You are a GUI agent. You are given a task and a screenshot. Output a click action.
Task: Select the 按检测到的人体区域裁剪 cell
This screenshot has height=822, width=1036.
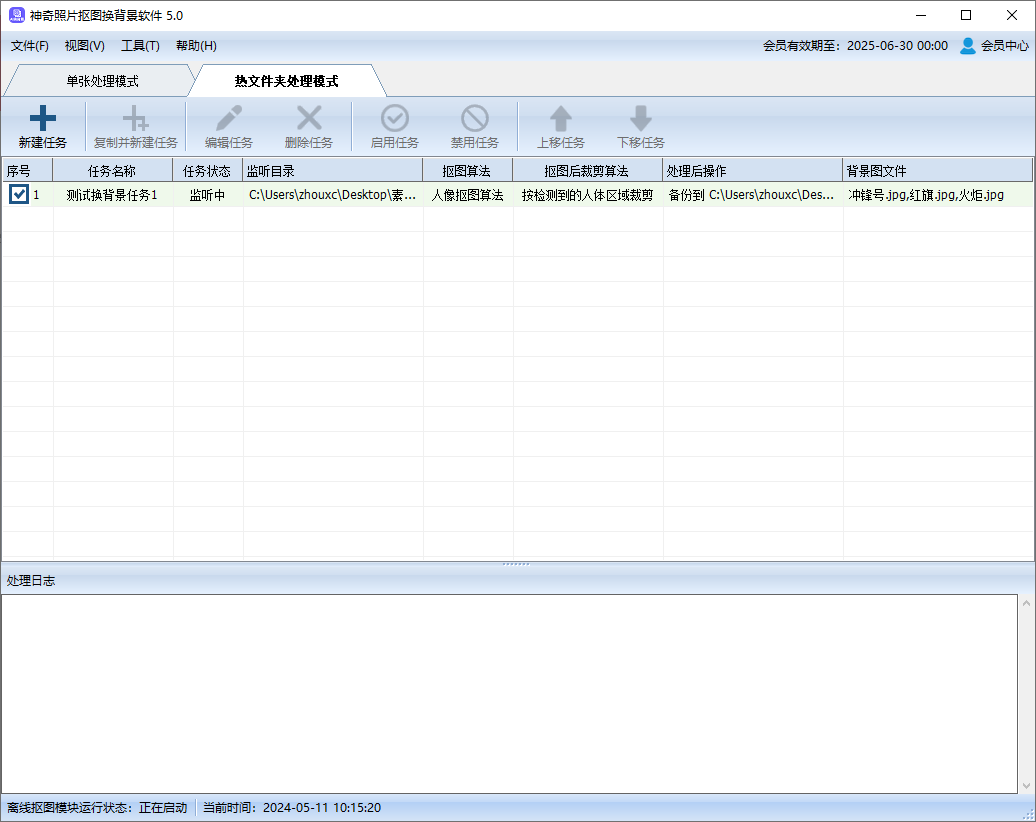[x=587, y=195]
